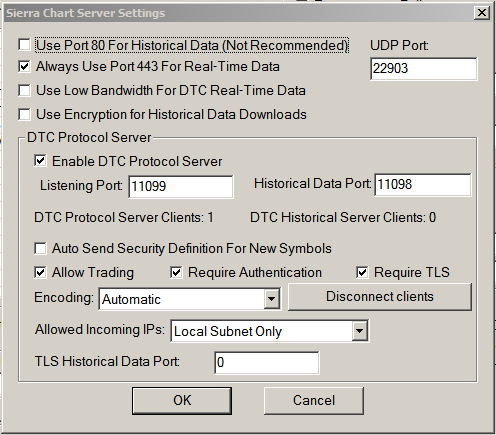Uncheck Always Use Port 443 For Real-Time Data
This screenshot has width=496, height=435.
pos(25,66)
